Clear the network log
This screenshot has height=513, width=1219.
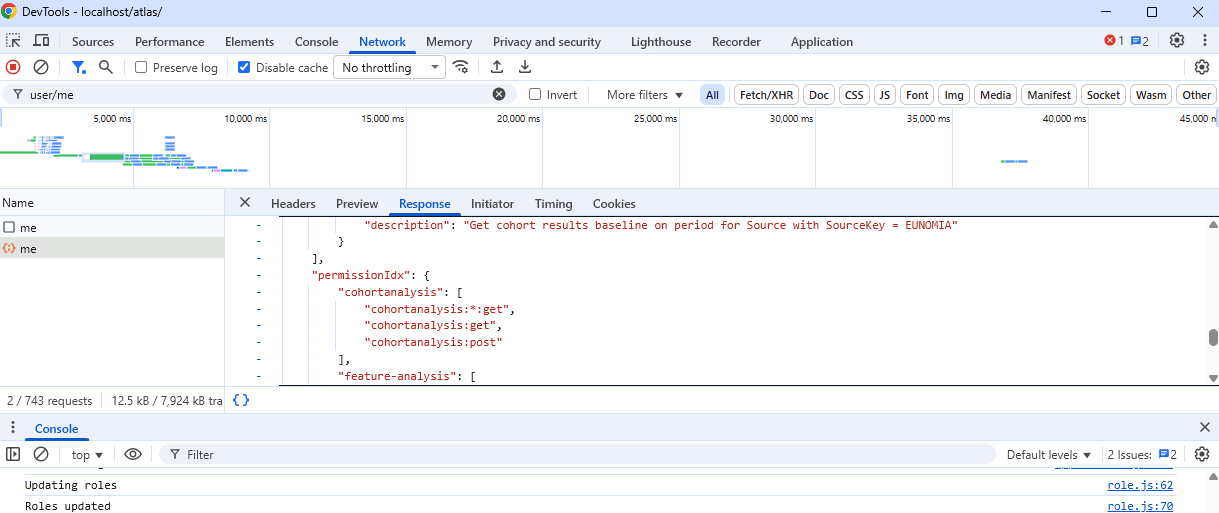click(x=41, y=67)
